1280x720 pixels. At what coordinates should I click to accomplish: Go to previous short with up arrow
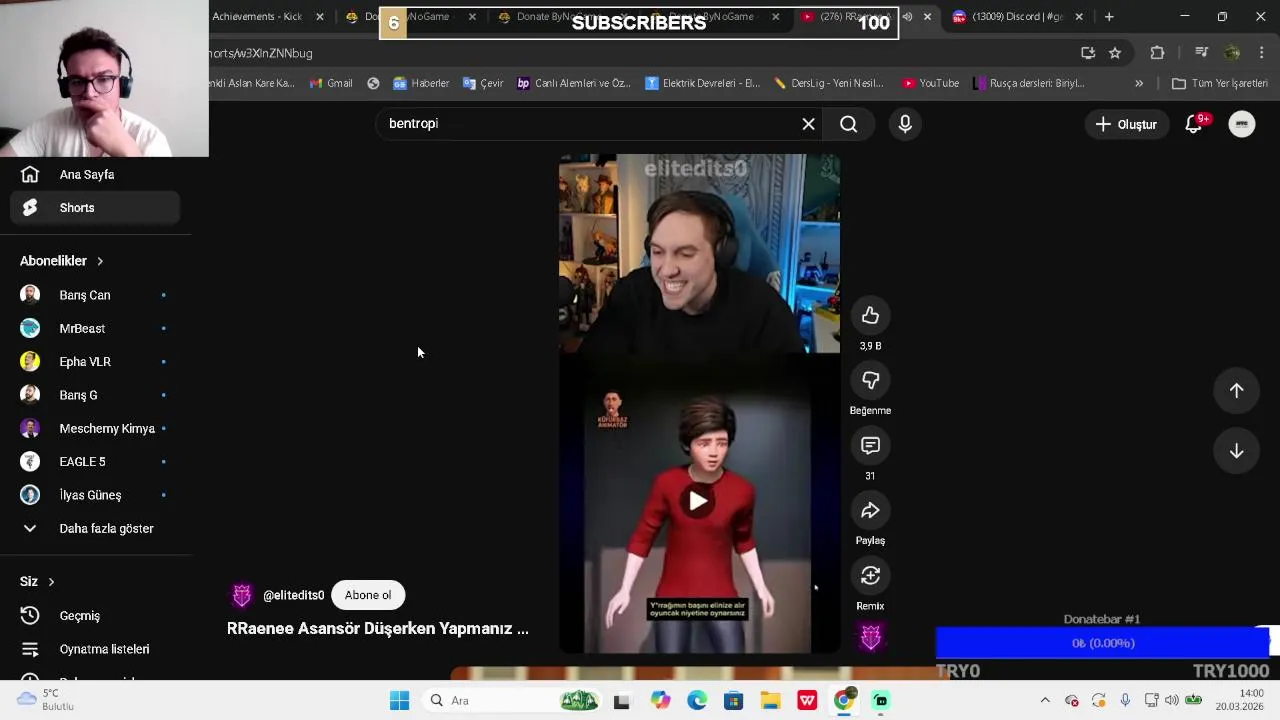pyautogui.click(x=1236, y=391)
